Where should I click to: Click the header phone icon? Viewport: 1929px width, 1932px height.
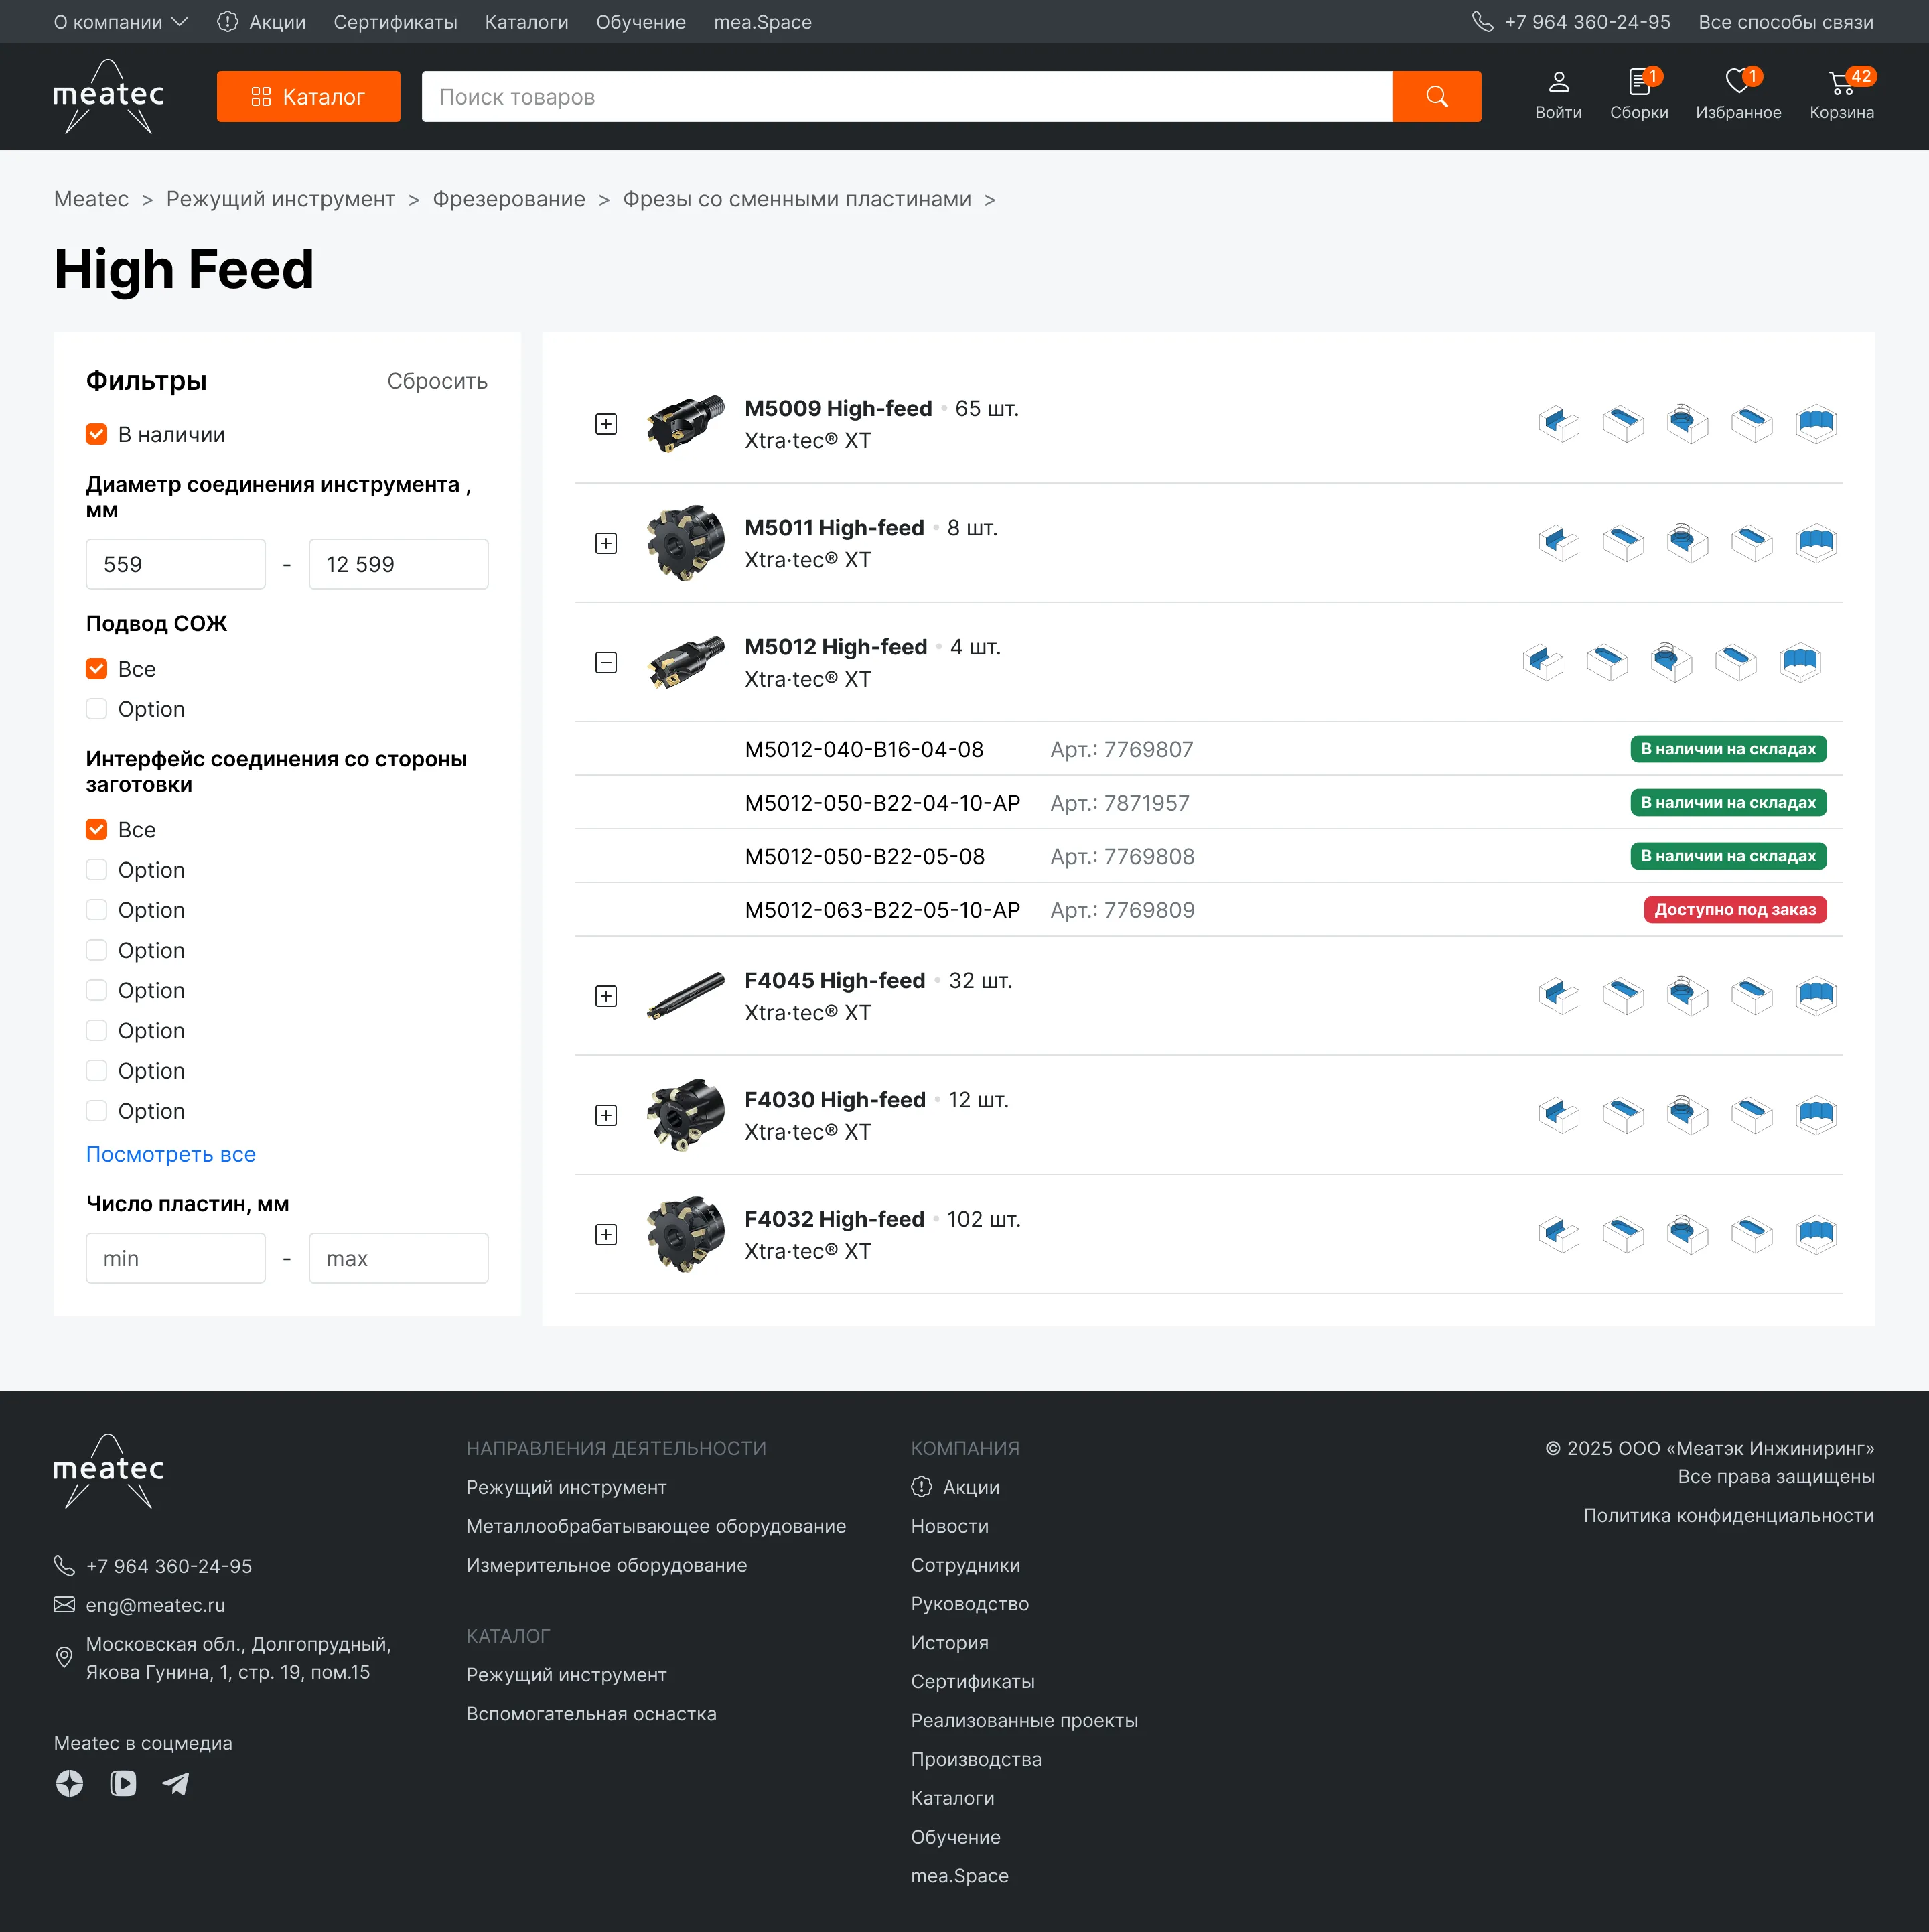pos(1482,22)
